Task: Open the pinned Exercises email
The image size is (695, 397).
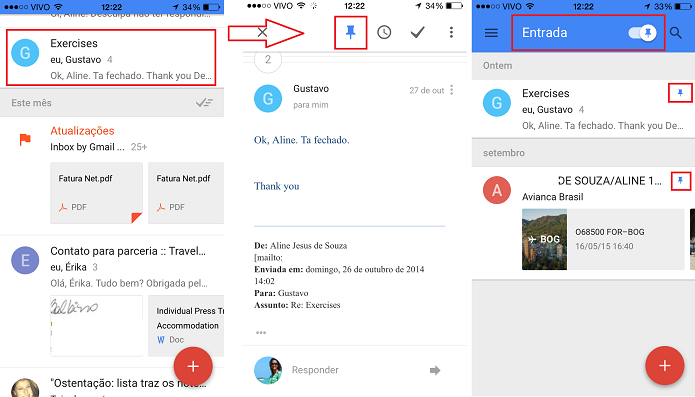Action: tap(583, 109)
